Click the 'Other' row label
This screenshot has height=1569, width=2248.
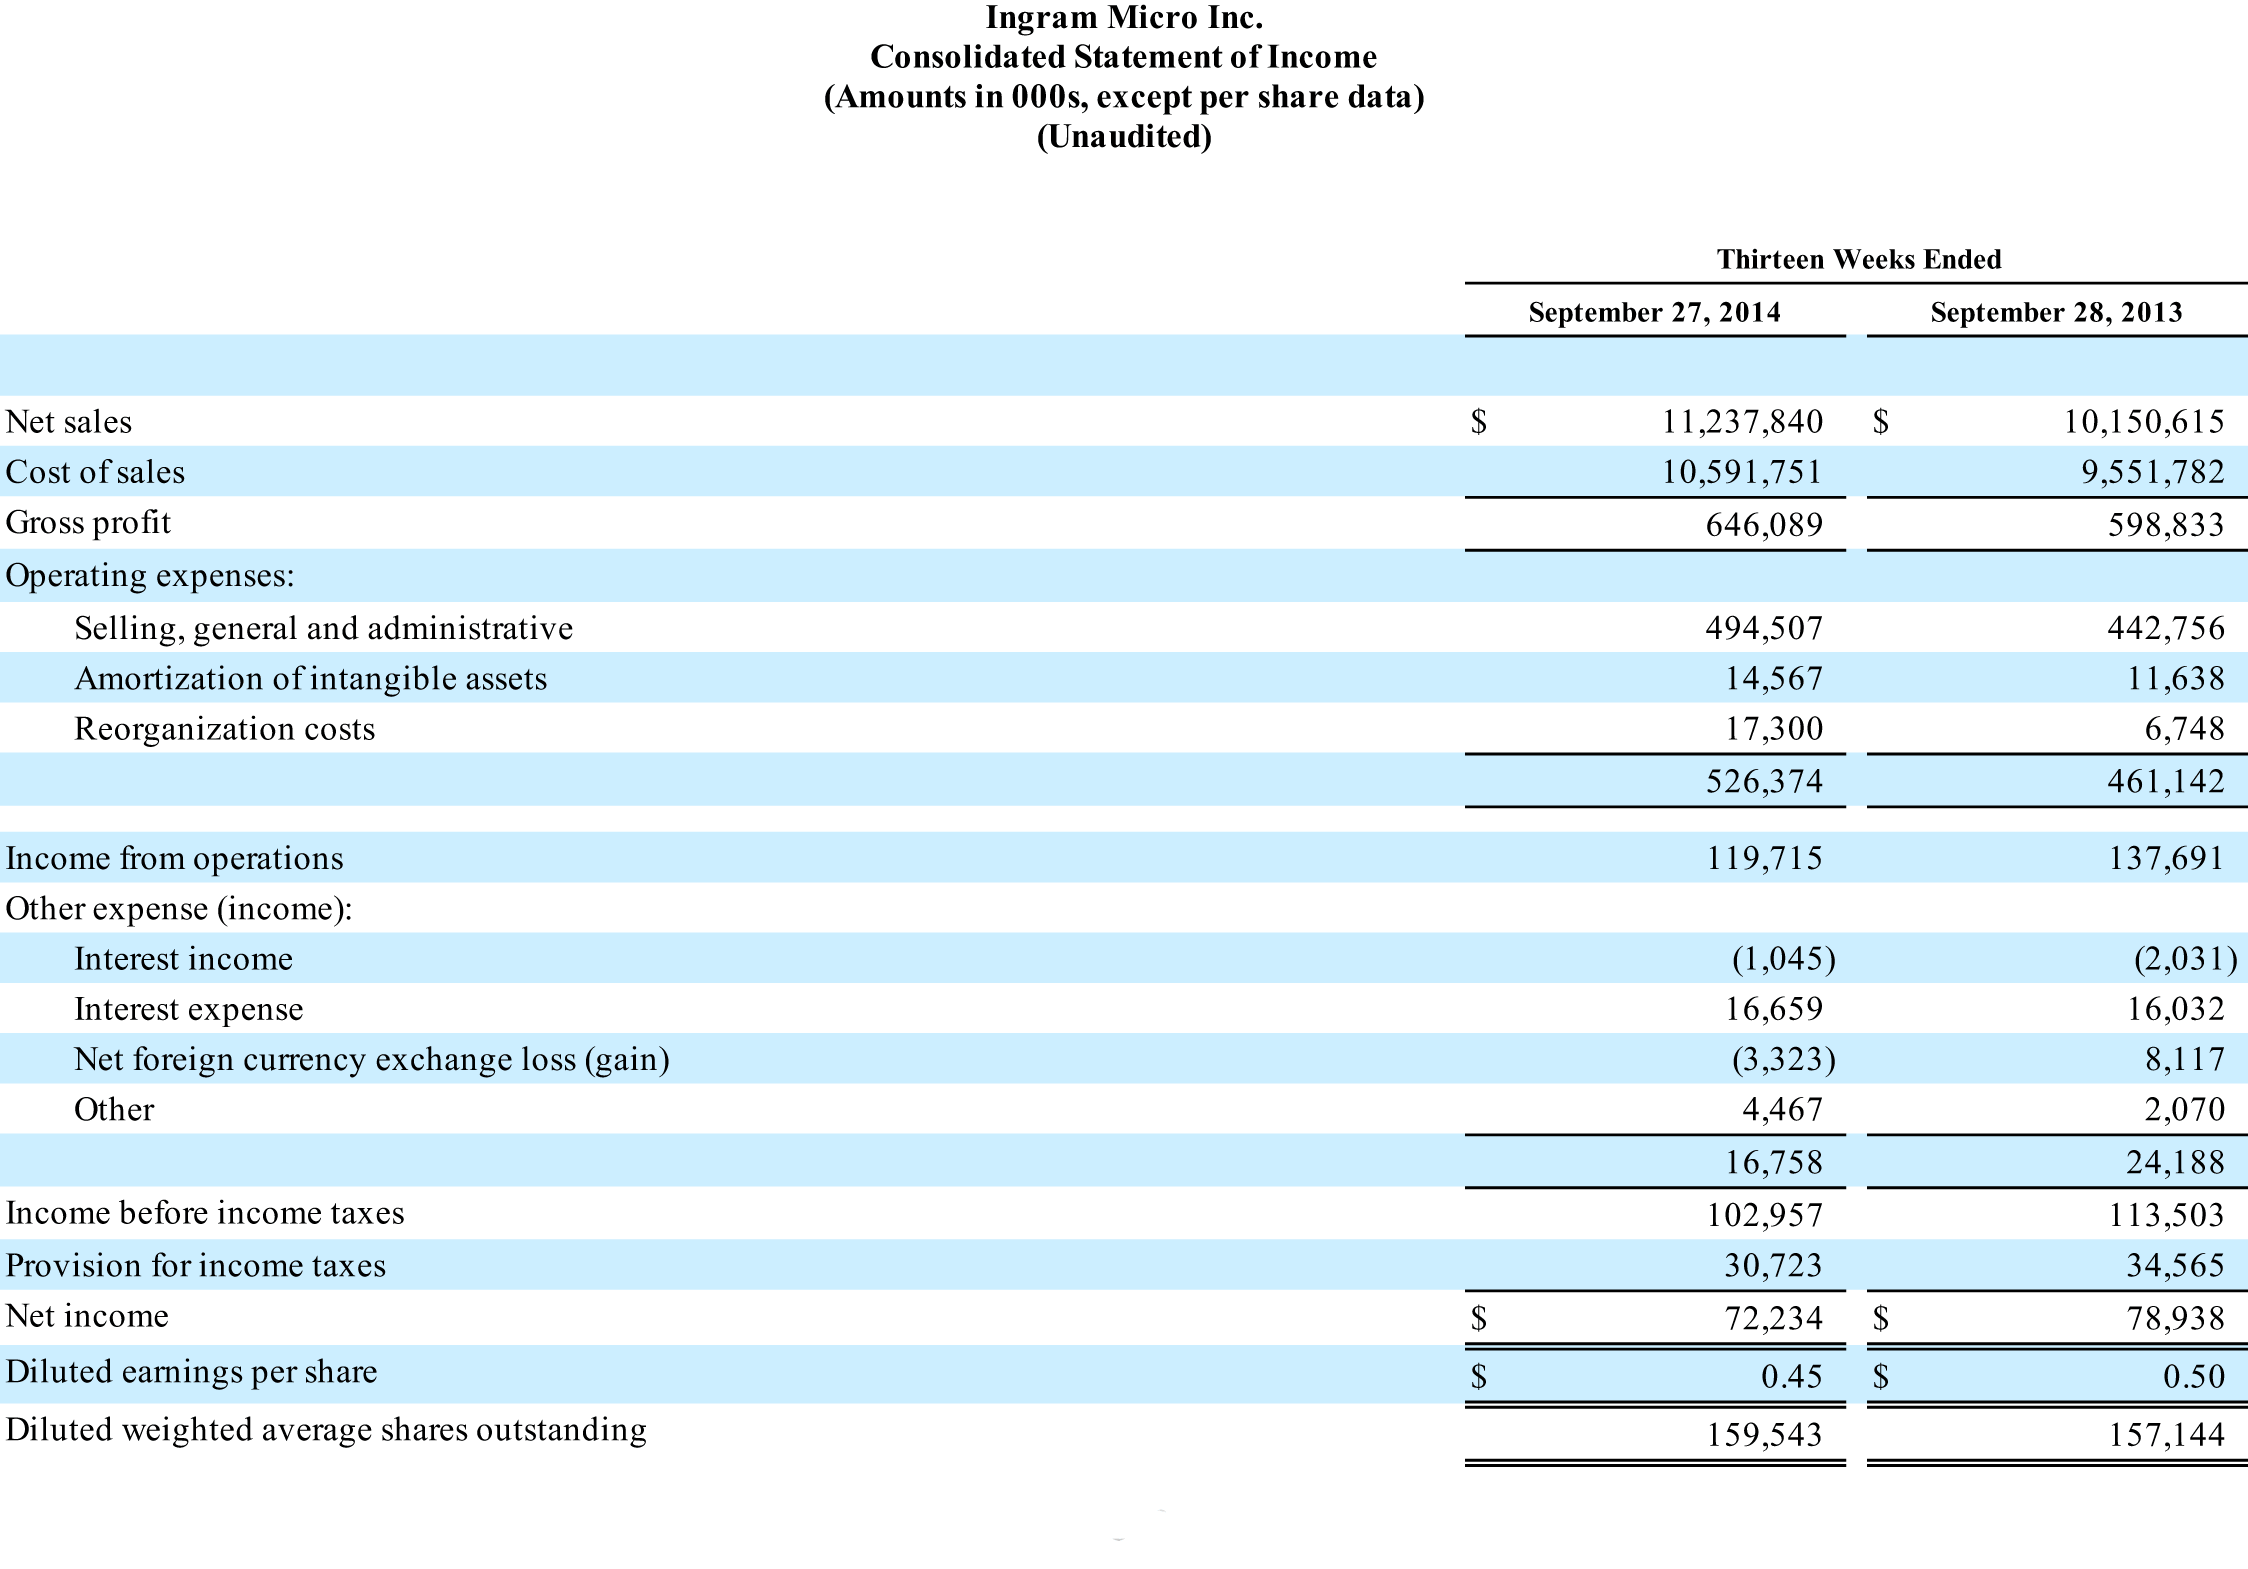coord(114,1109)
